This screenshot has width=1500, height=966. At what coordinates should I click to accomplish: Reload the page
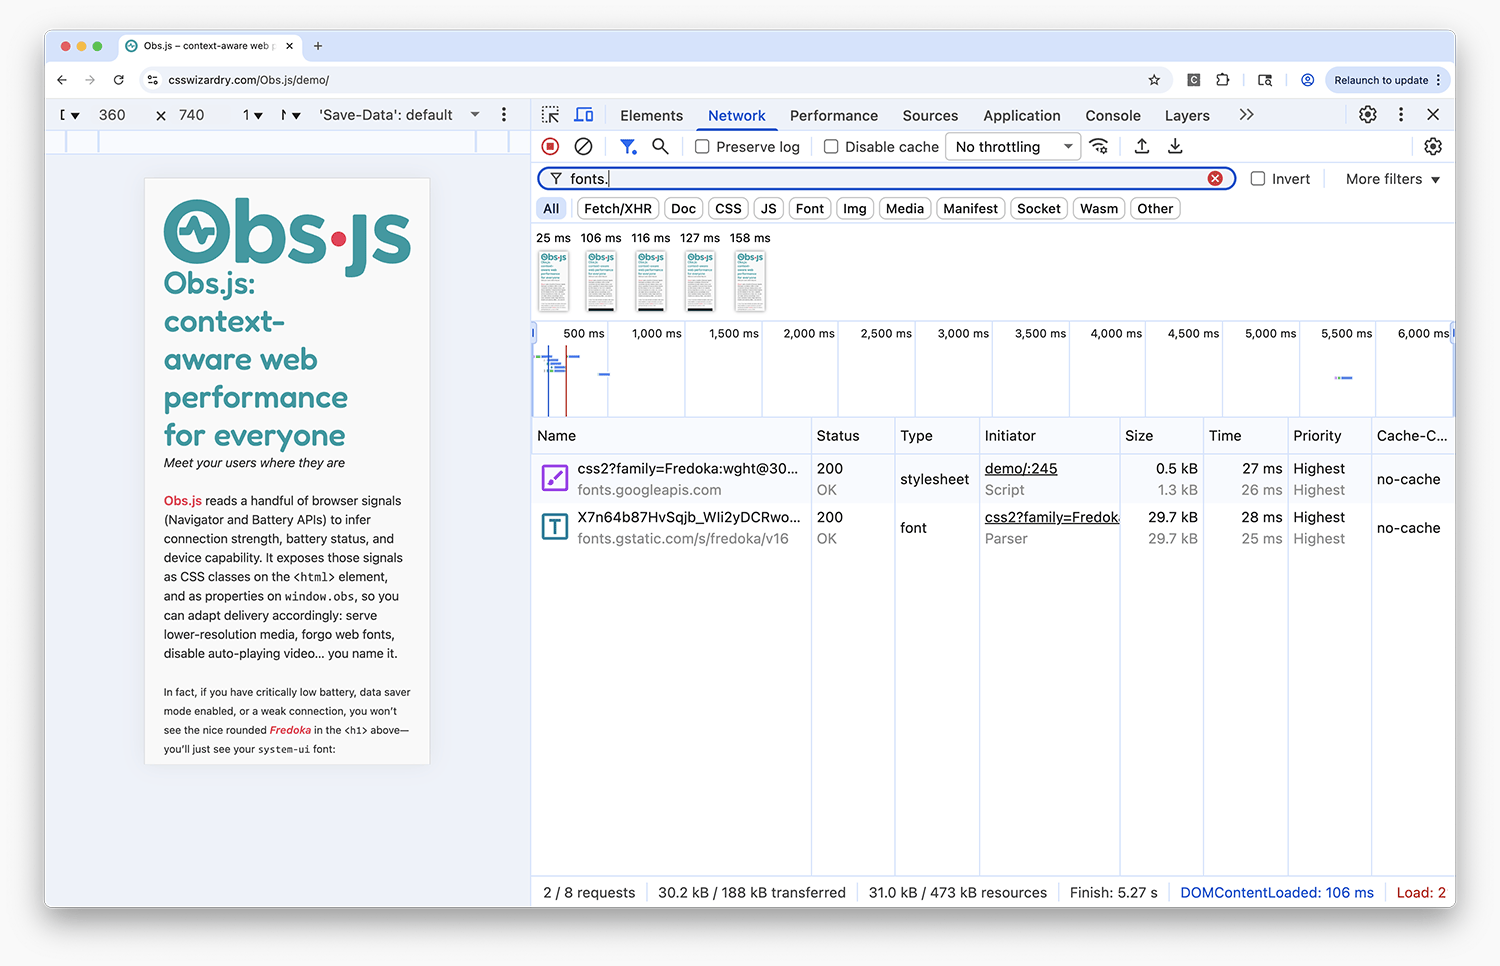pyautogui.click(x=119, y=80)
